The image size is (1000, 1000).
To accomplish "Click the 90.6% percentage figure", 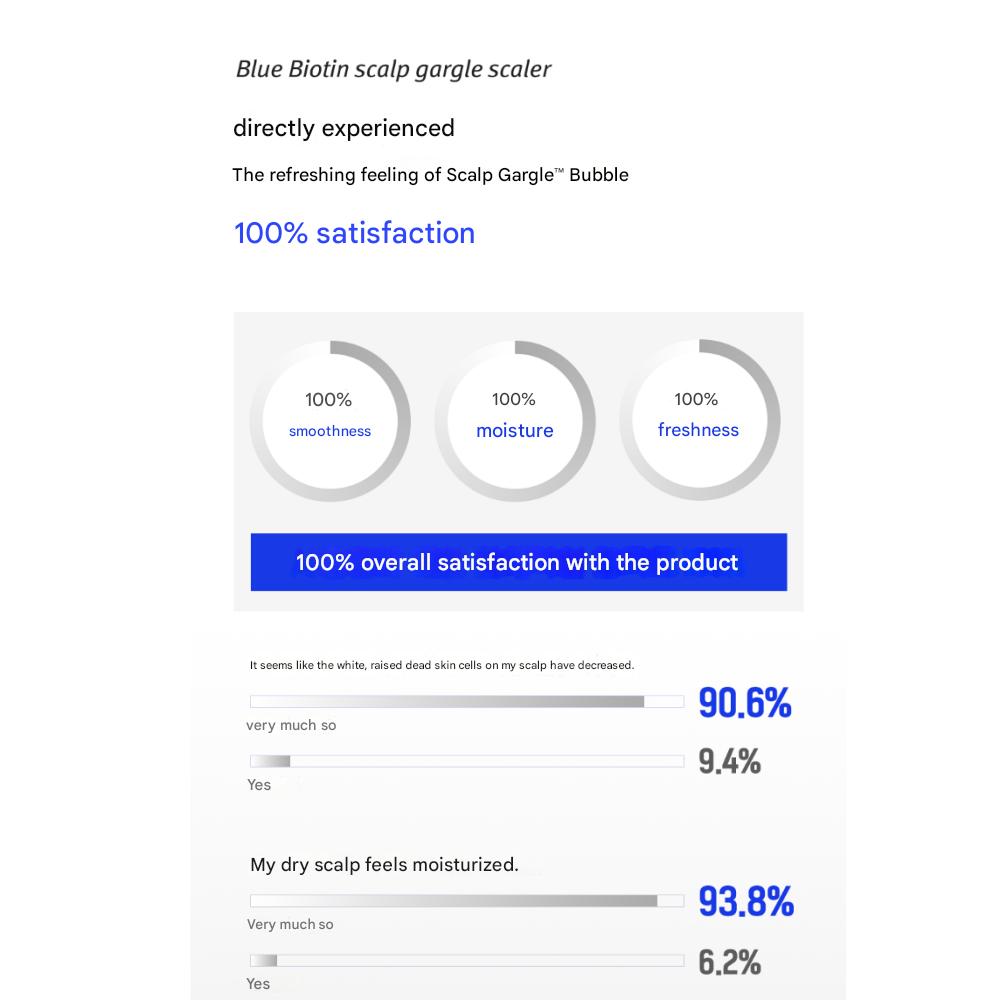I will 744,703.
